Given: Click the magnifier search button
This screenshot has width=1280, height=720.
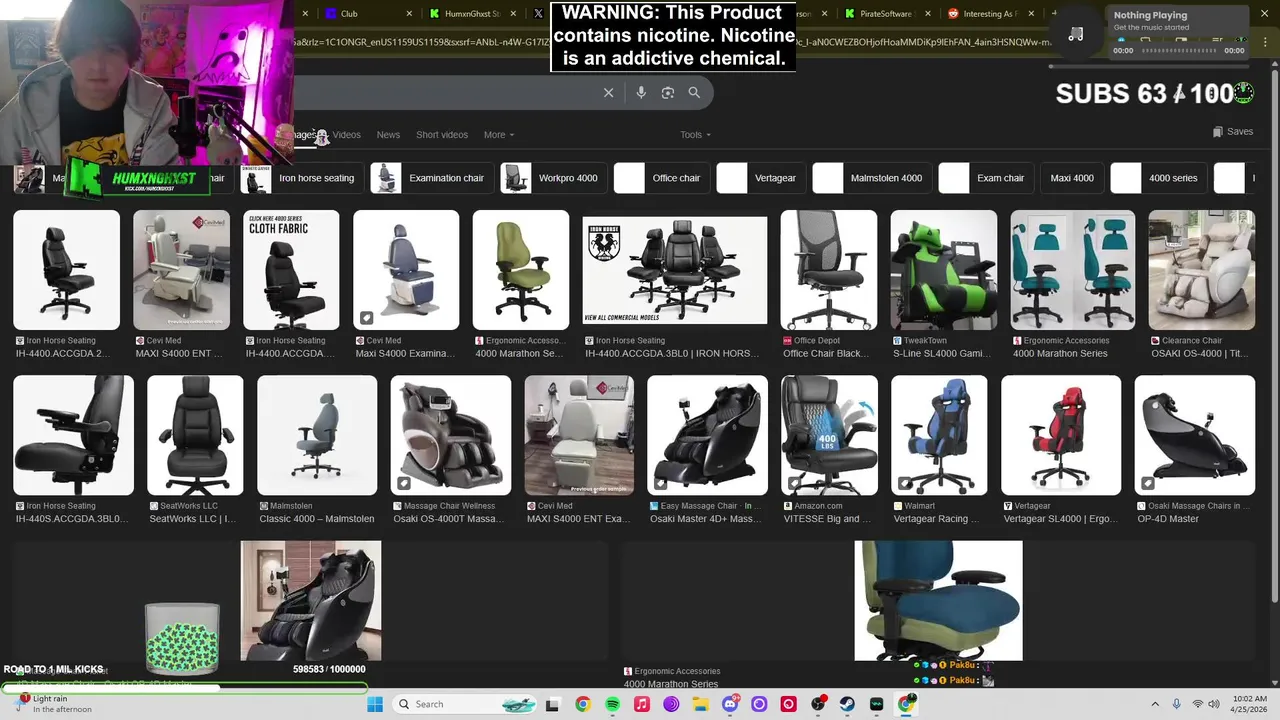Looking at the screenshot, I should click(694, 92).
